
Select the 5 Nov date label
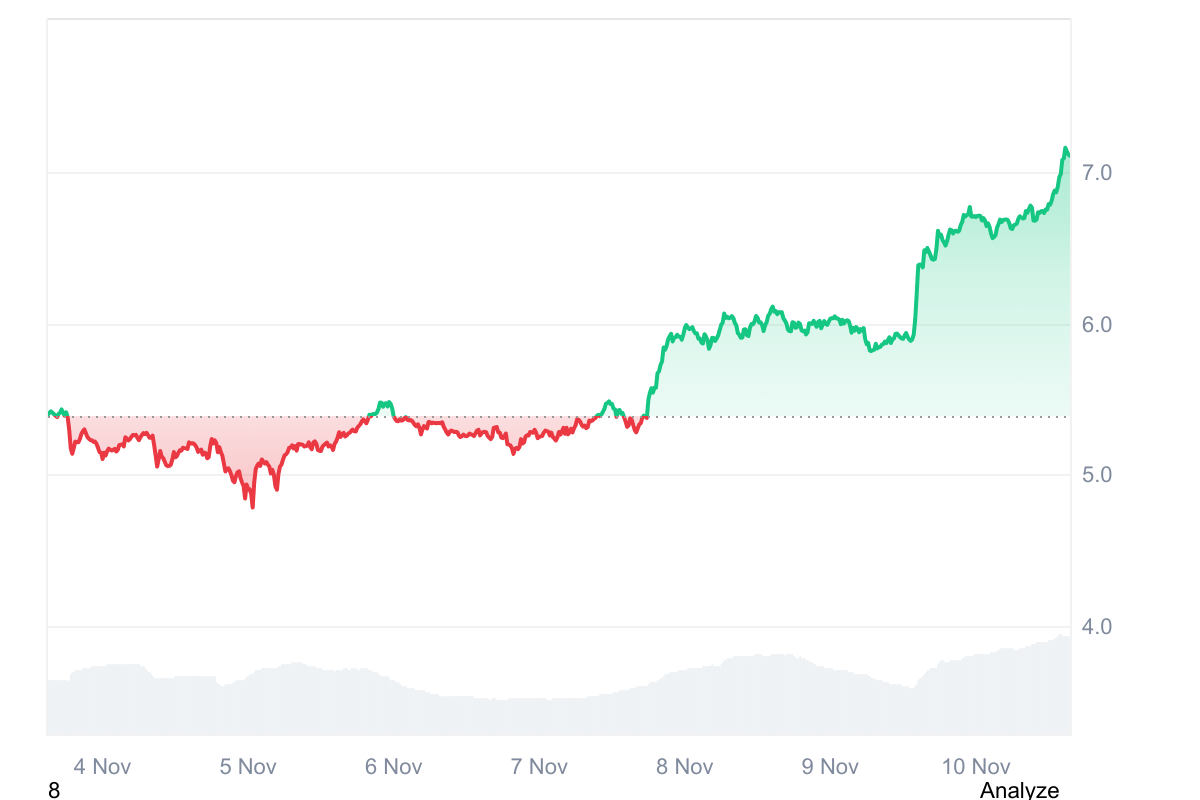tap(248, 767)
